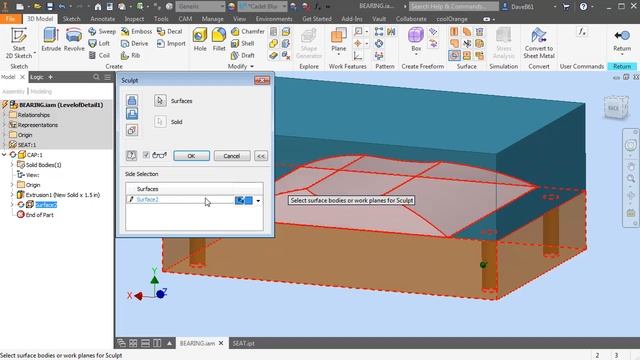The image size is (640, 360).
Task: Open the Annotate ribbon tab
Action: click(102, 19)
